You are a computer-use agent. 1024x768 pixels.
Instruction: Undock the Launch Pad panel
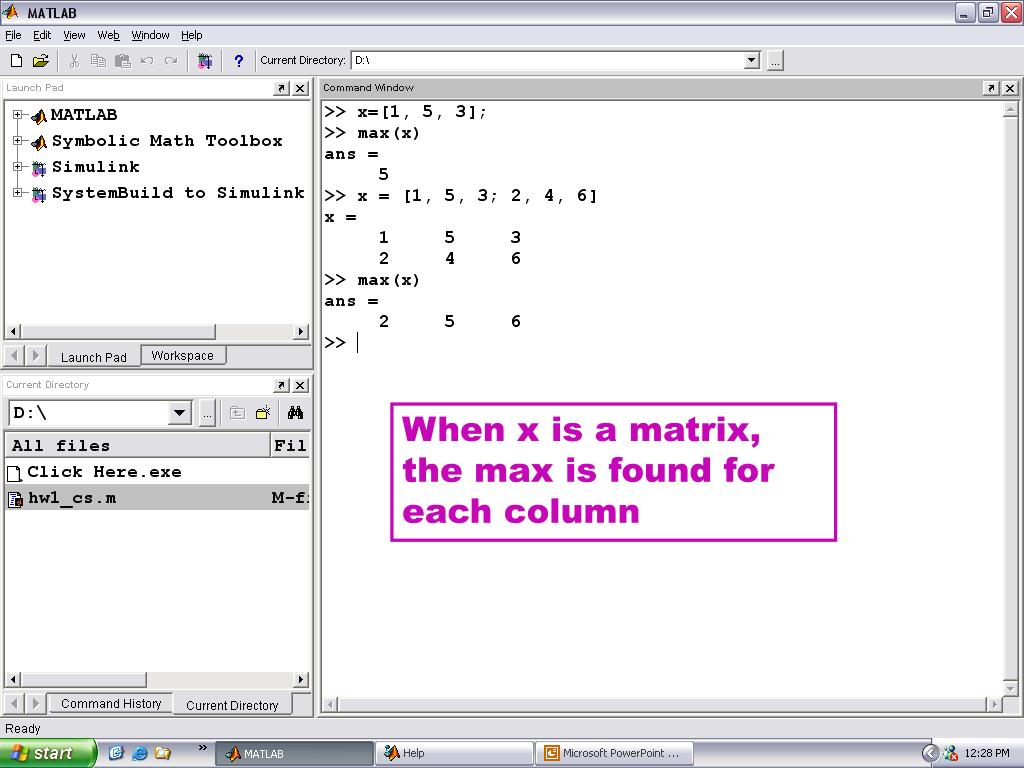tap(281, 88)
